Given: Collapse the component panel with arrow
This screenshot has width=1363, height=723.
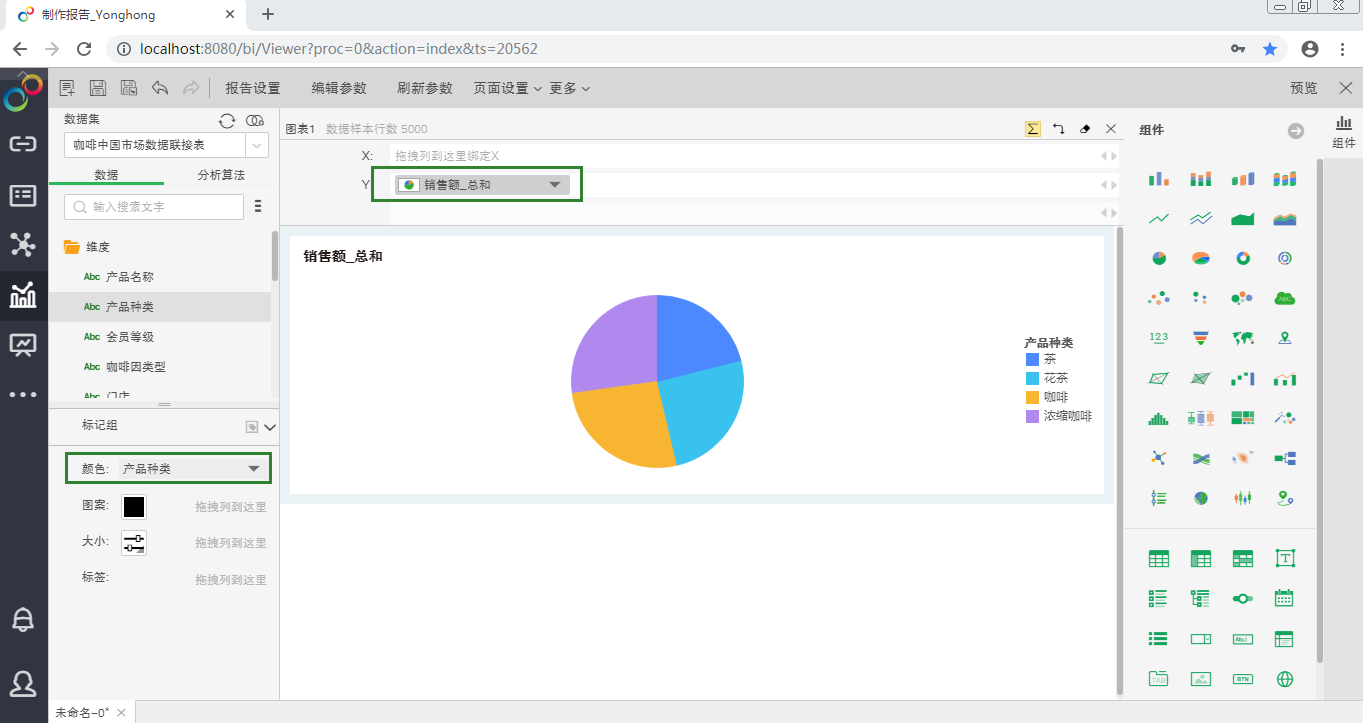Looking at the screenshot, I should pos(1296,131).
